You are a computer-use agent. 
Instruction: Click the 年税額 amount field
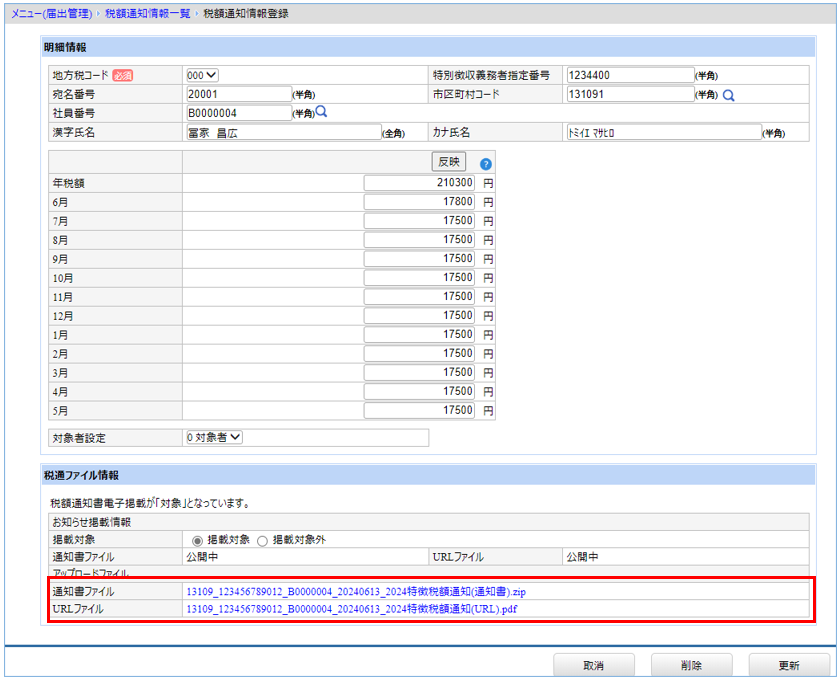(419, 183)
